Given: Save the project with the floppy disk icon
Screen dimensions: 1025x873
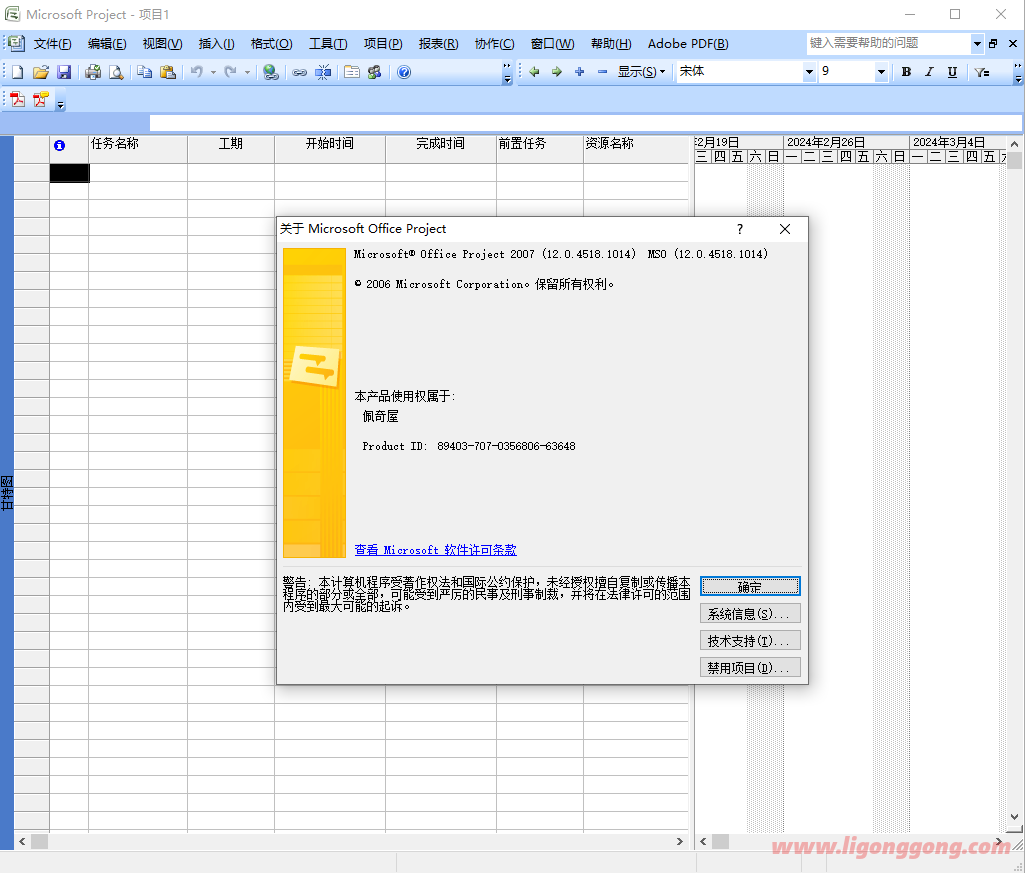Looking at the screenshot, I should click(x=63, y=72).
